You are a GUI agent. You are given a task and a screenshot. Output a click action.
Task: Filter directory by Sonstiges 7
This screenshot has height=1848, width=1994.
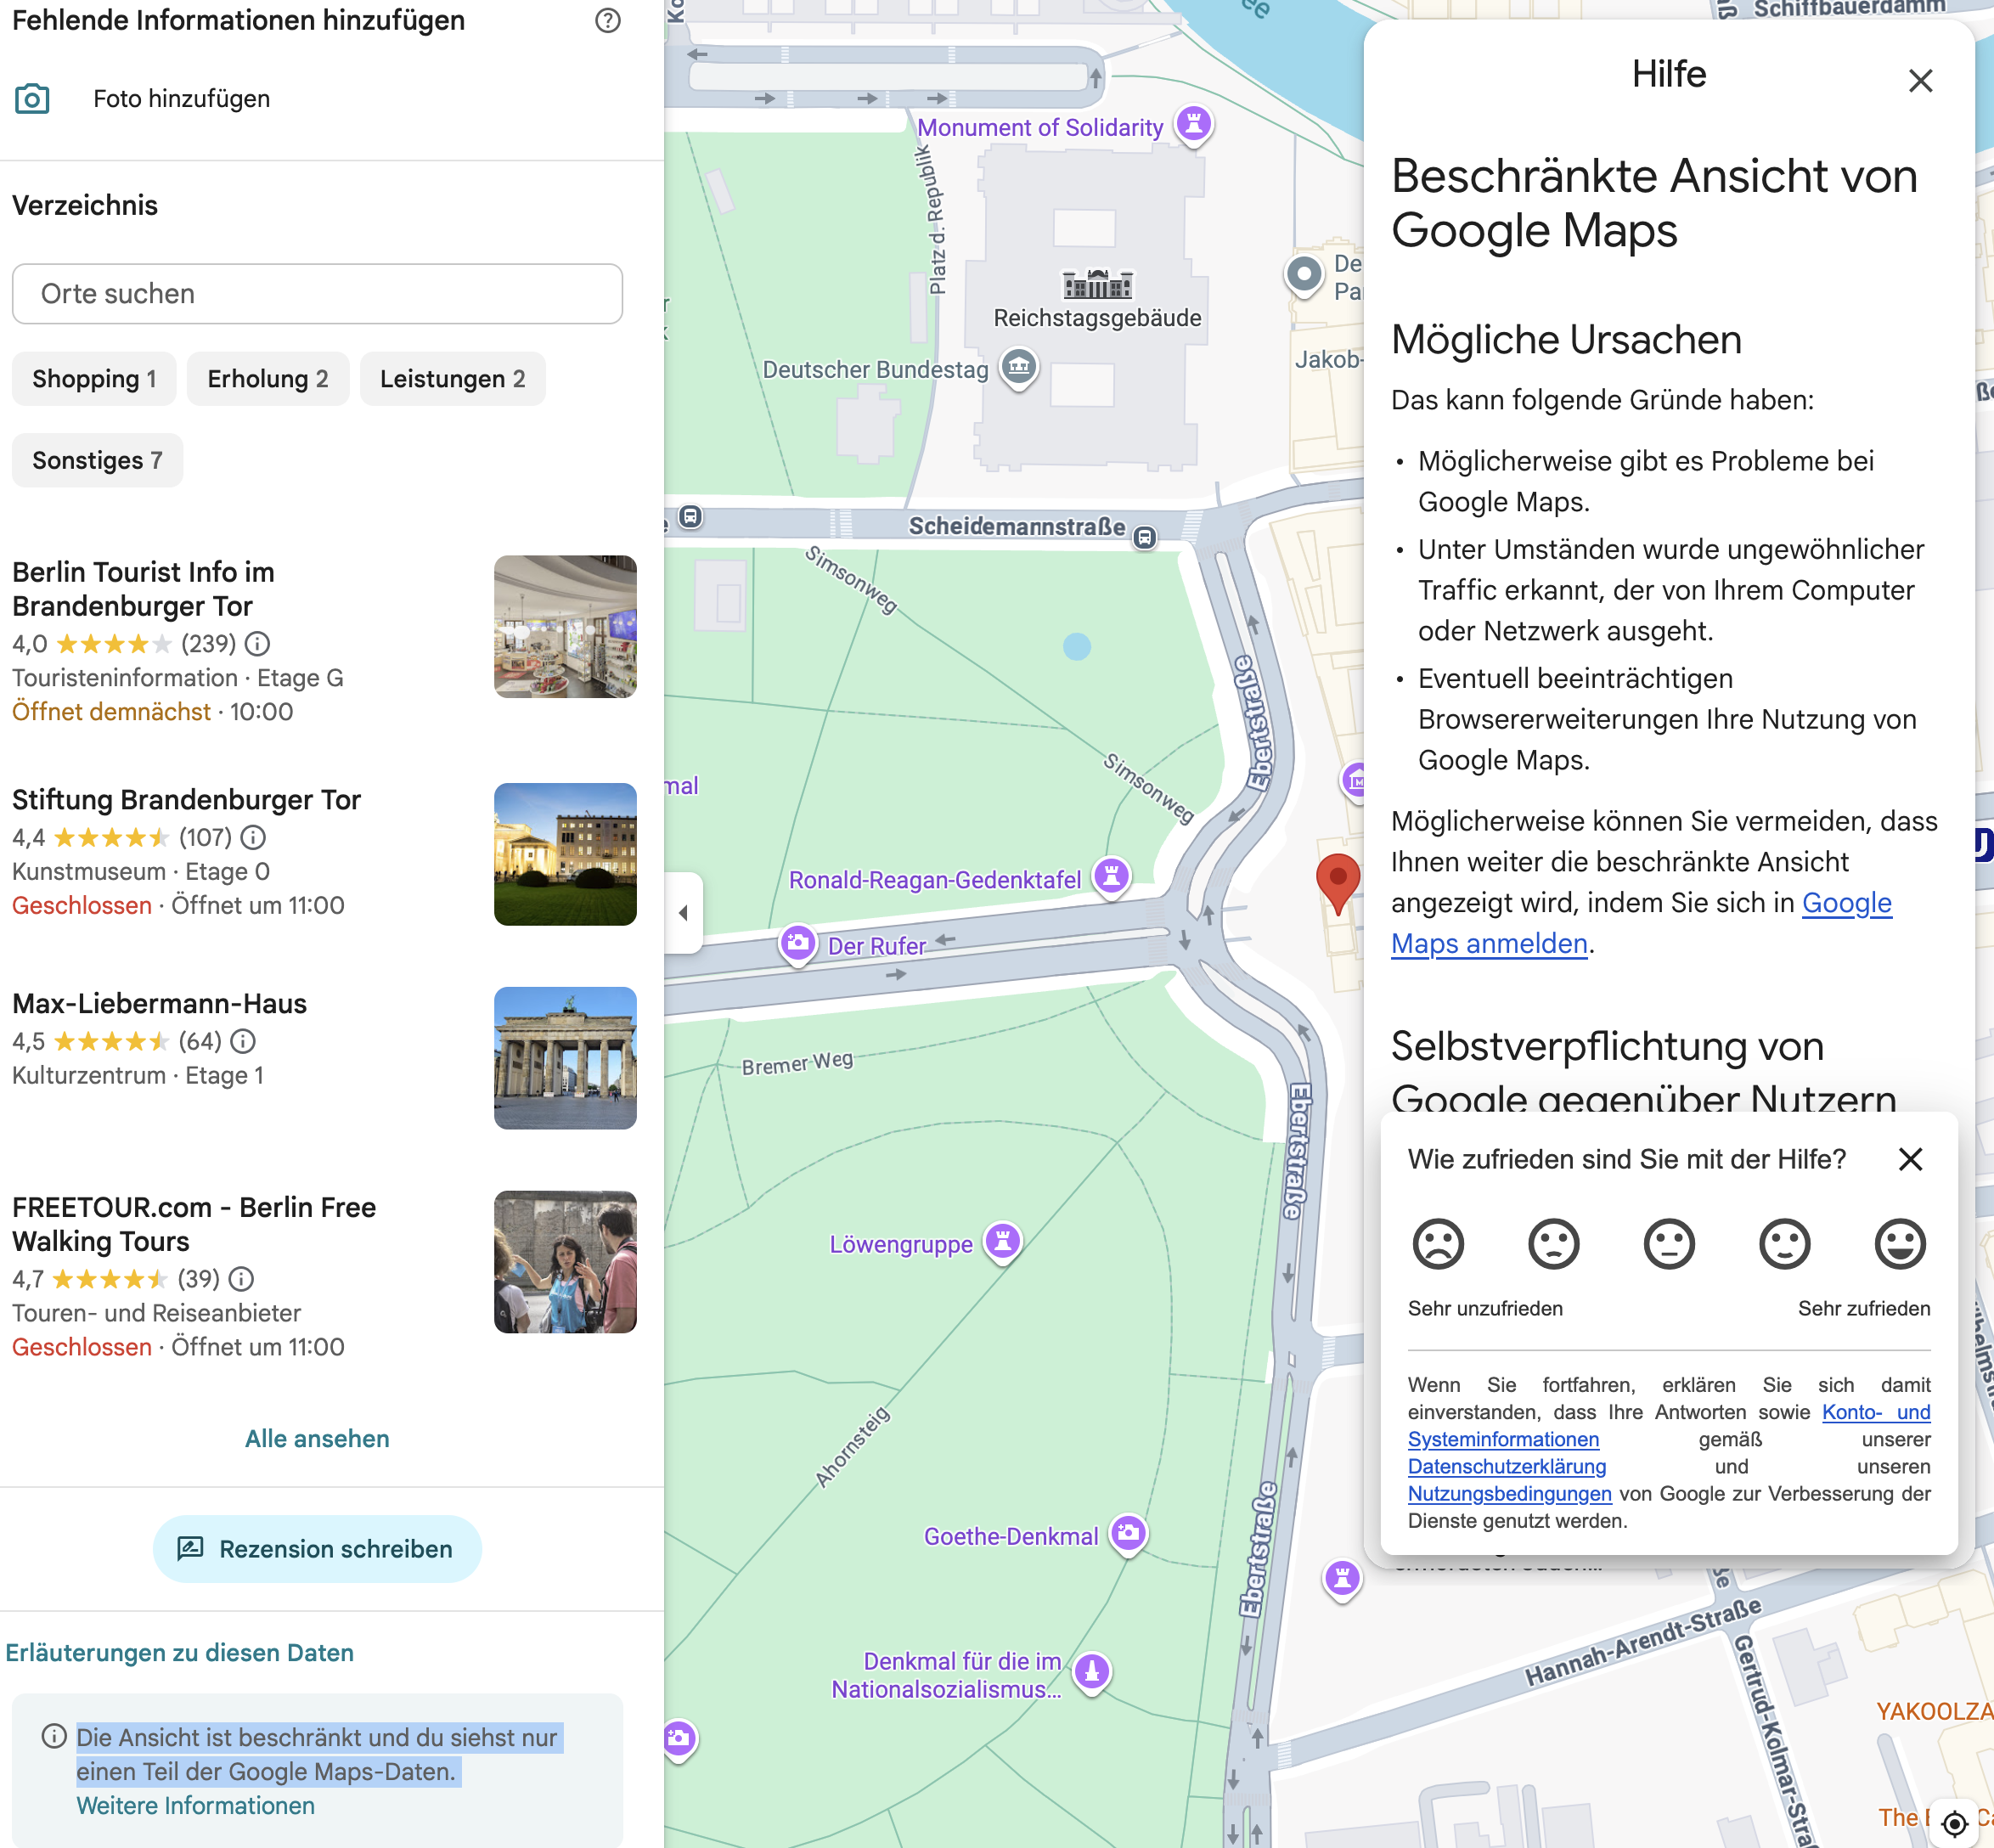point(97,460)
